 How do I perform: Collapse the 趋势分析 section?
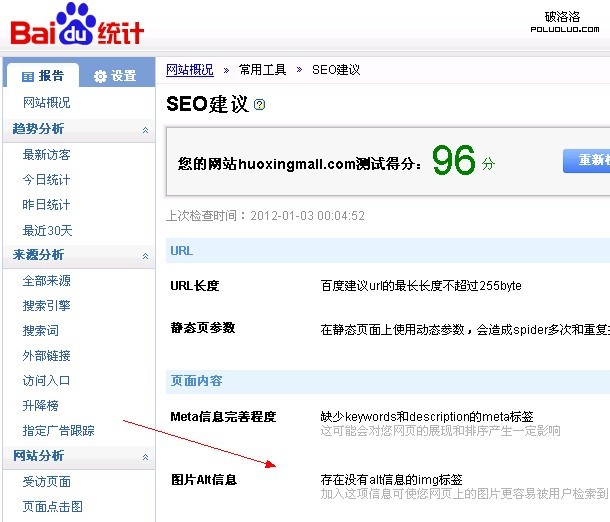point(146,130)
